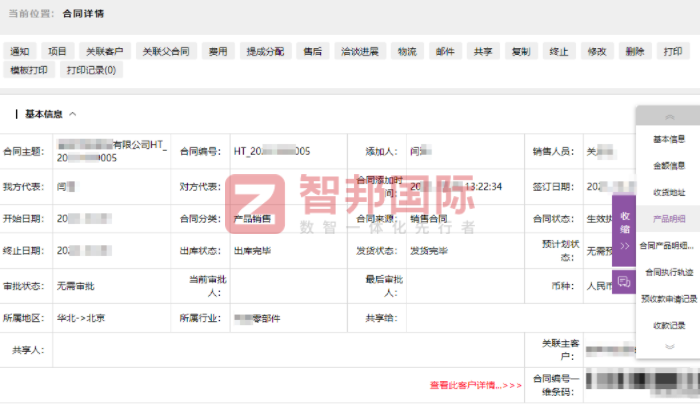The image size is (700, 408).
Task: Click 关联父合同 toolbar button
Action: click(165, 51)
